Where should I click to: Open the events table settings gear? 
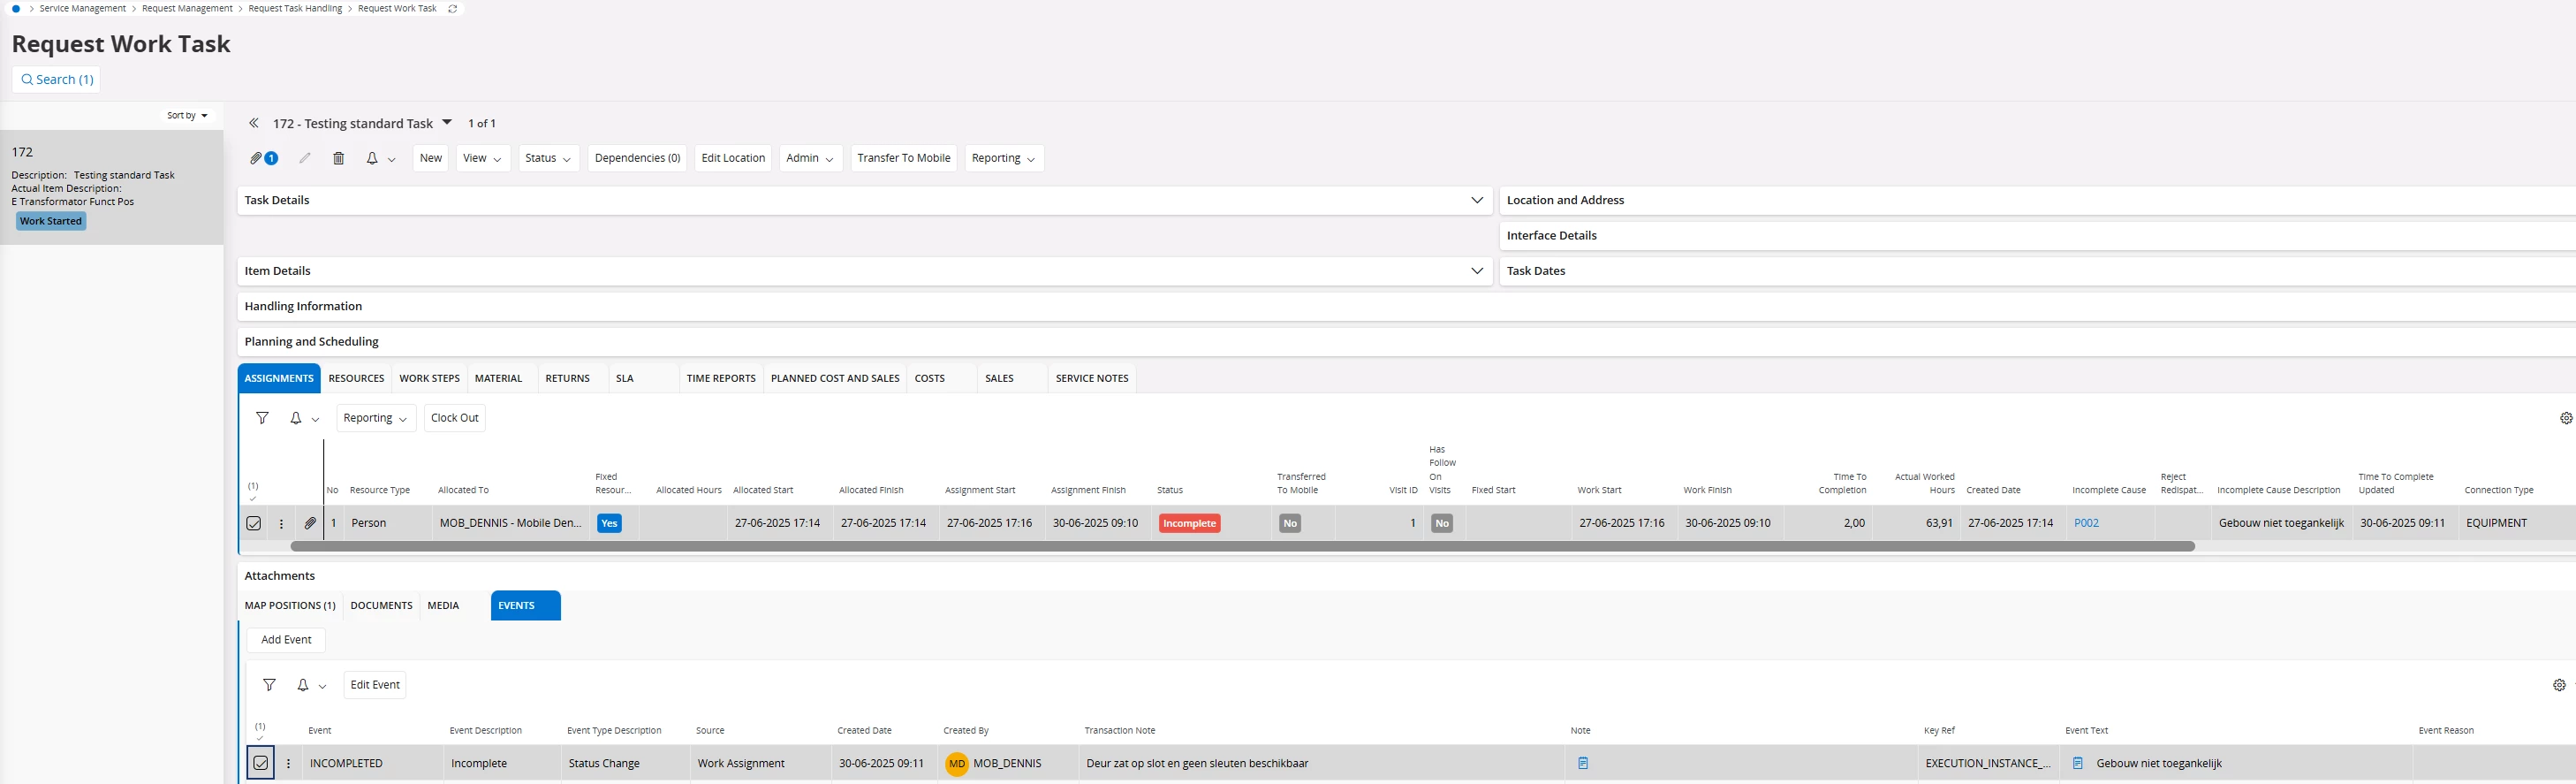coord(2559,685)
